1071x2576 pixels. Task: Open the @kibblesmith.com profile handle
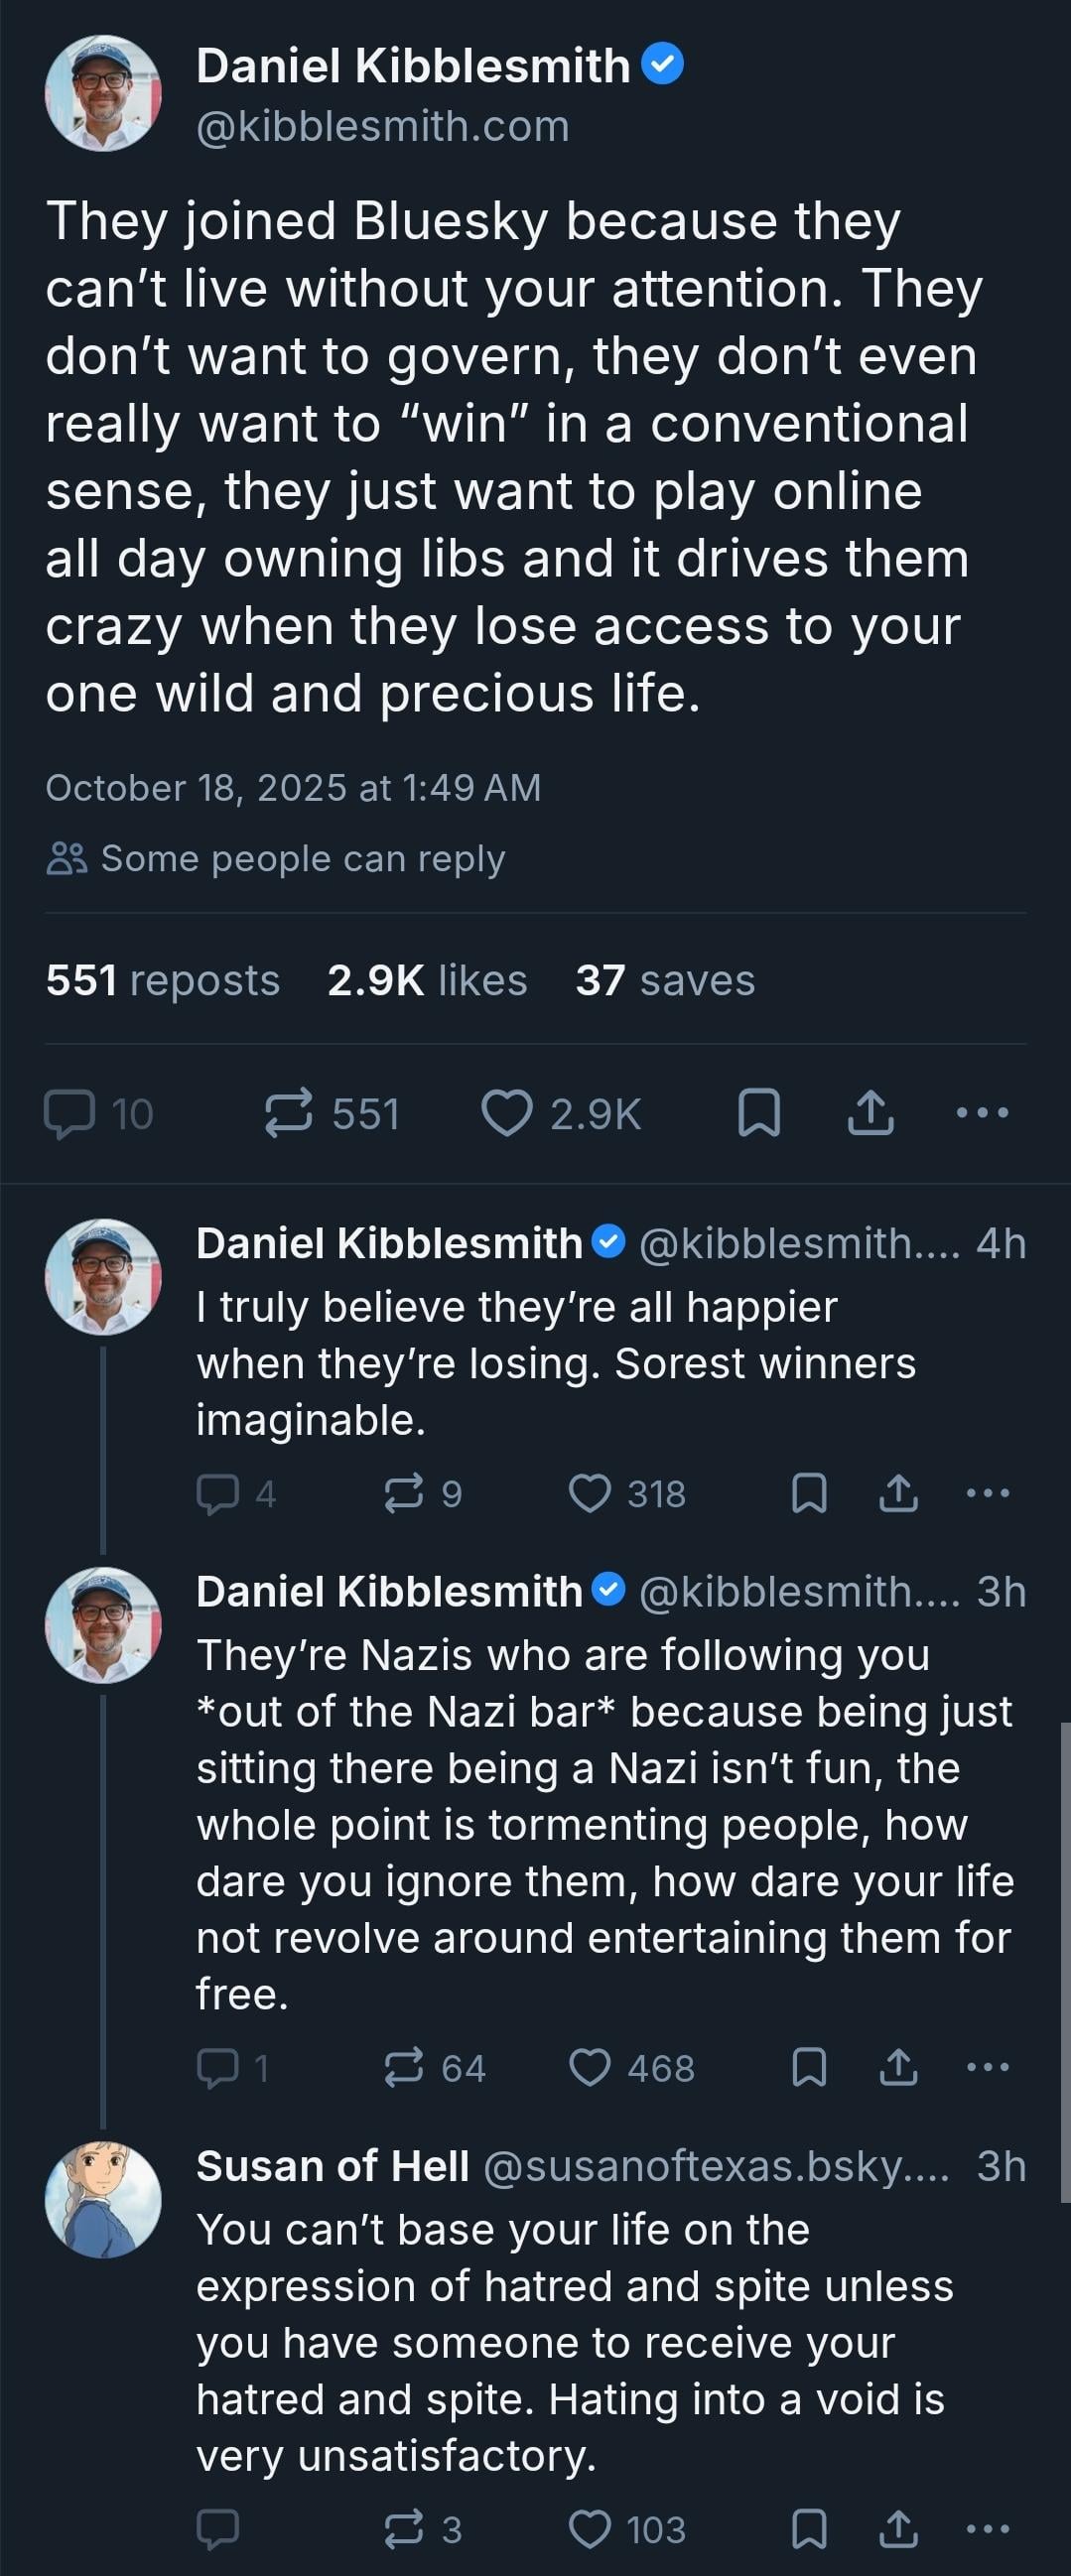click(383, 127)
